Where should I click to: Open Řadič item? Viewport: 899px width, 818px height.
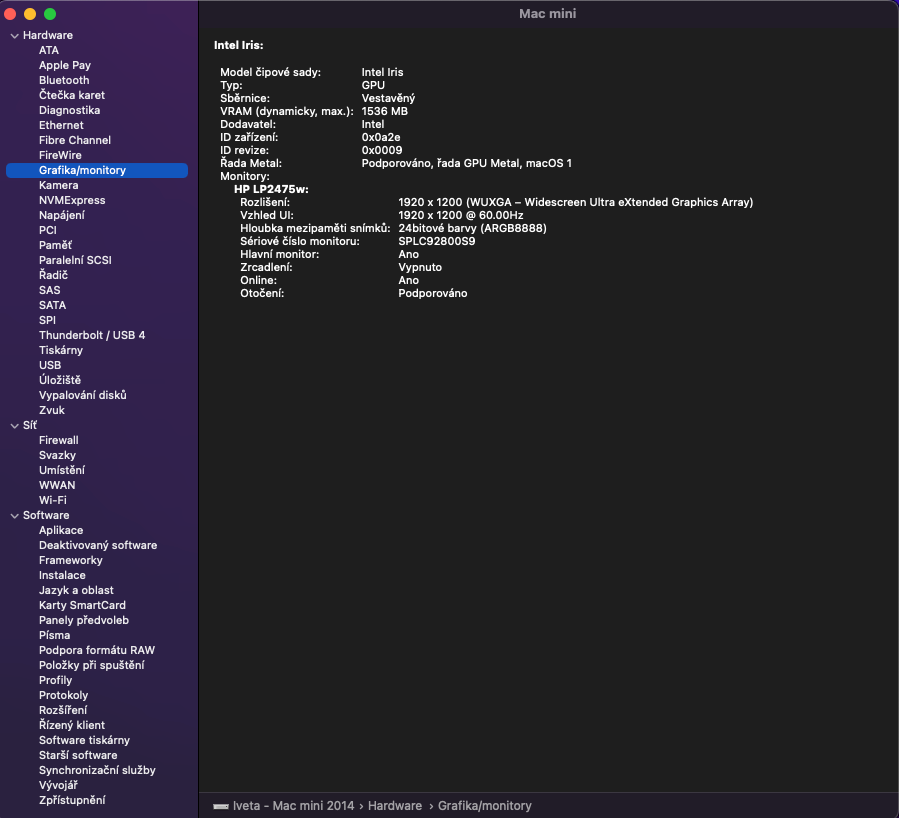pyautogui.click(x=53, y=275)
